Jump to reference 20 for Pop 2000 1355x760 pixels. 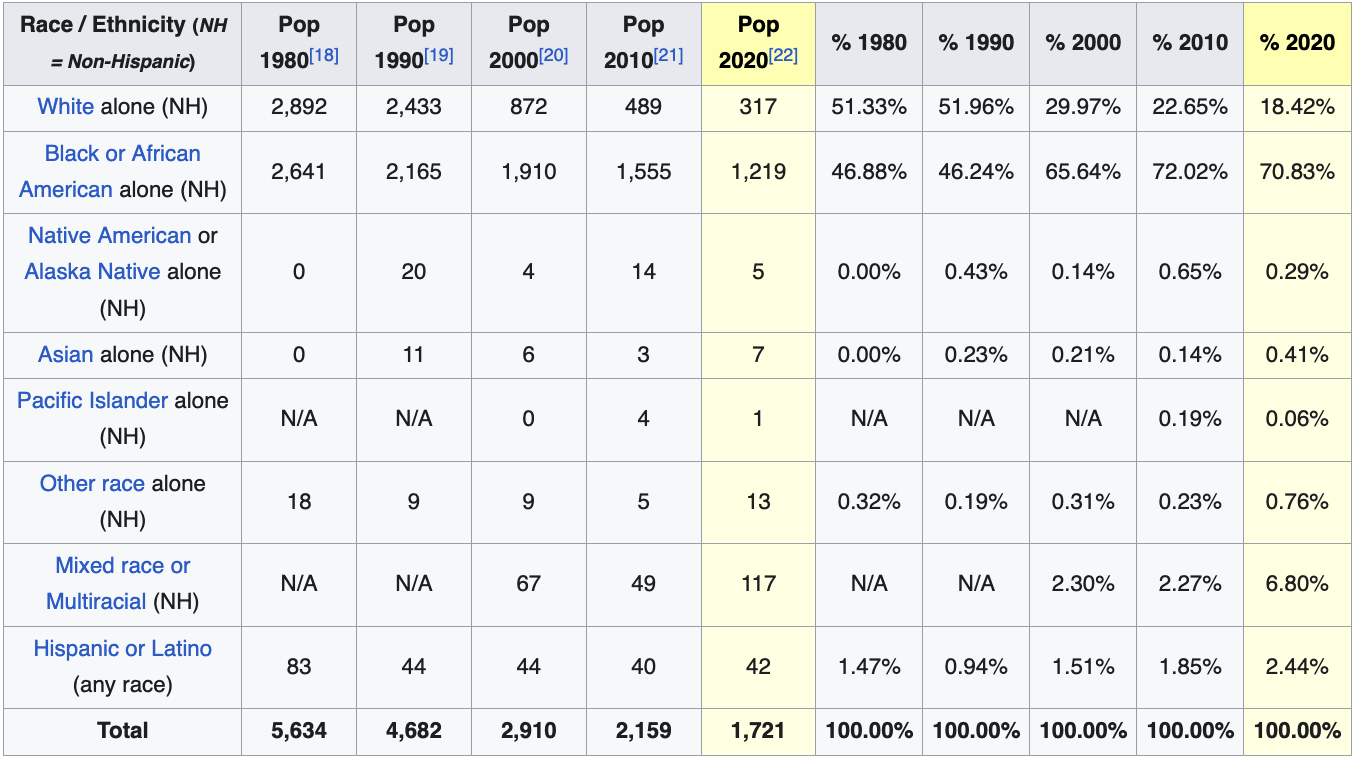(x=554, y=56)
